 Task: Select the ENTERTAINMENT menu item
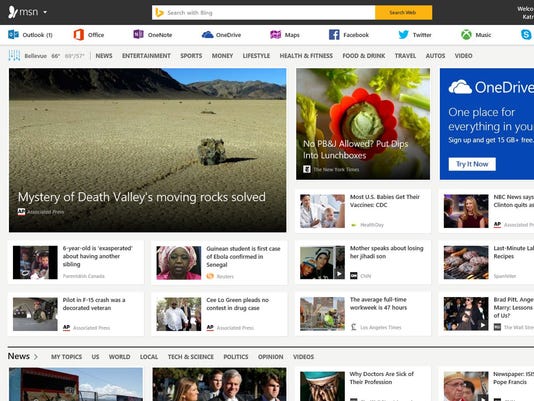coord(146,56)
